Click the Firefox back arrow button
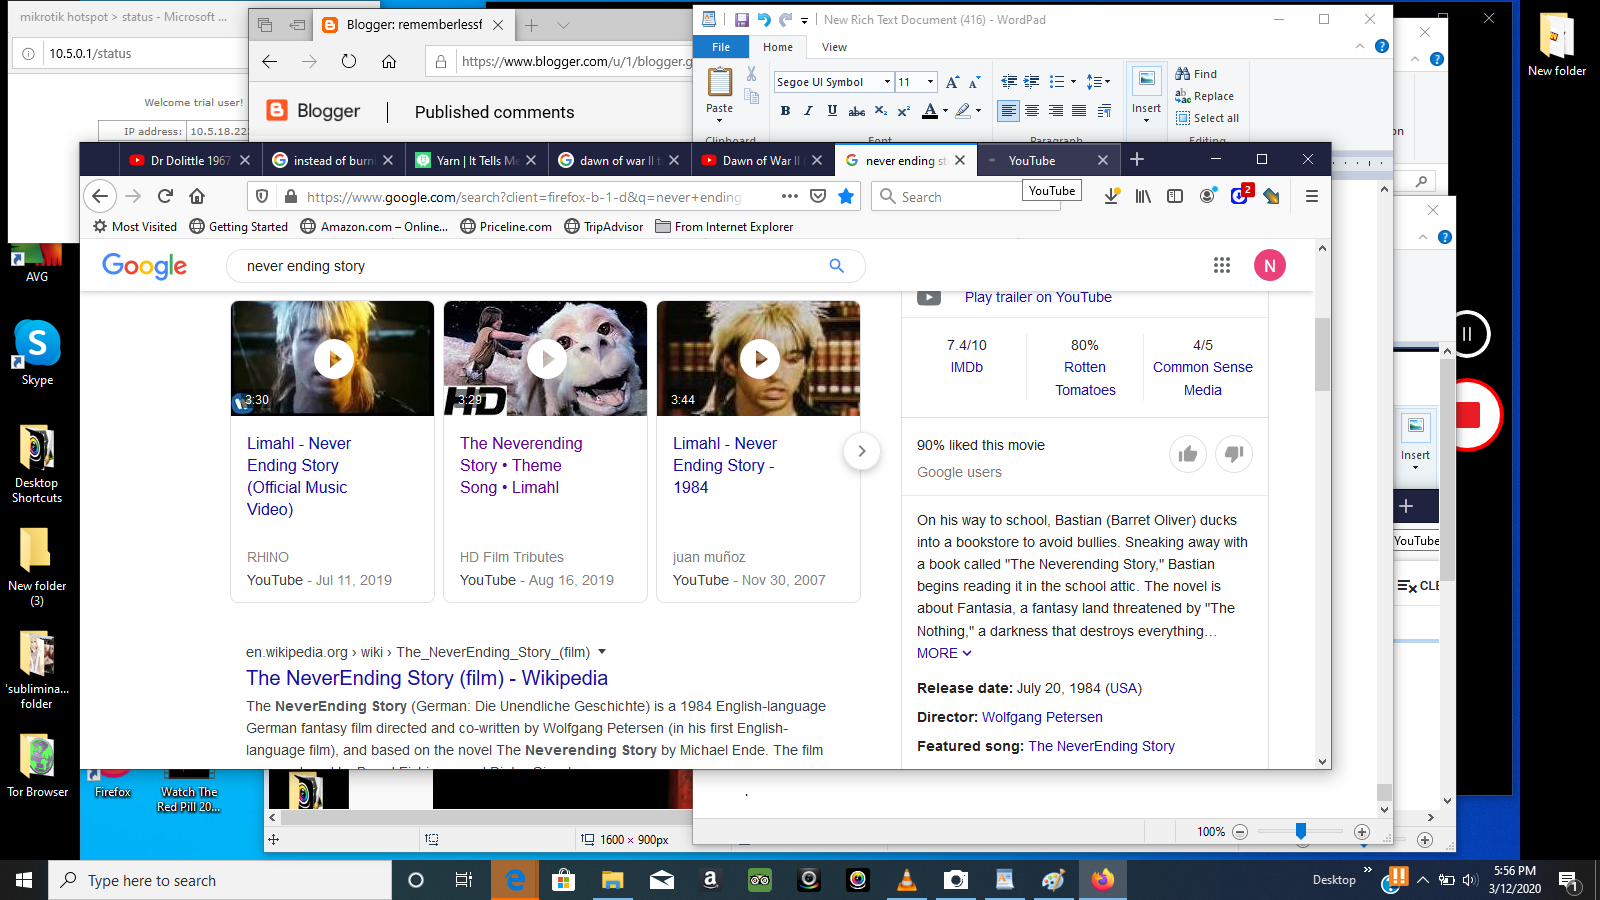This screenshot has width=1600, height=900. coord(100,196)
